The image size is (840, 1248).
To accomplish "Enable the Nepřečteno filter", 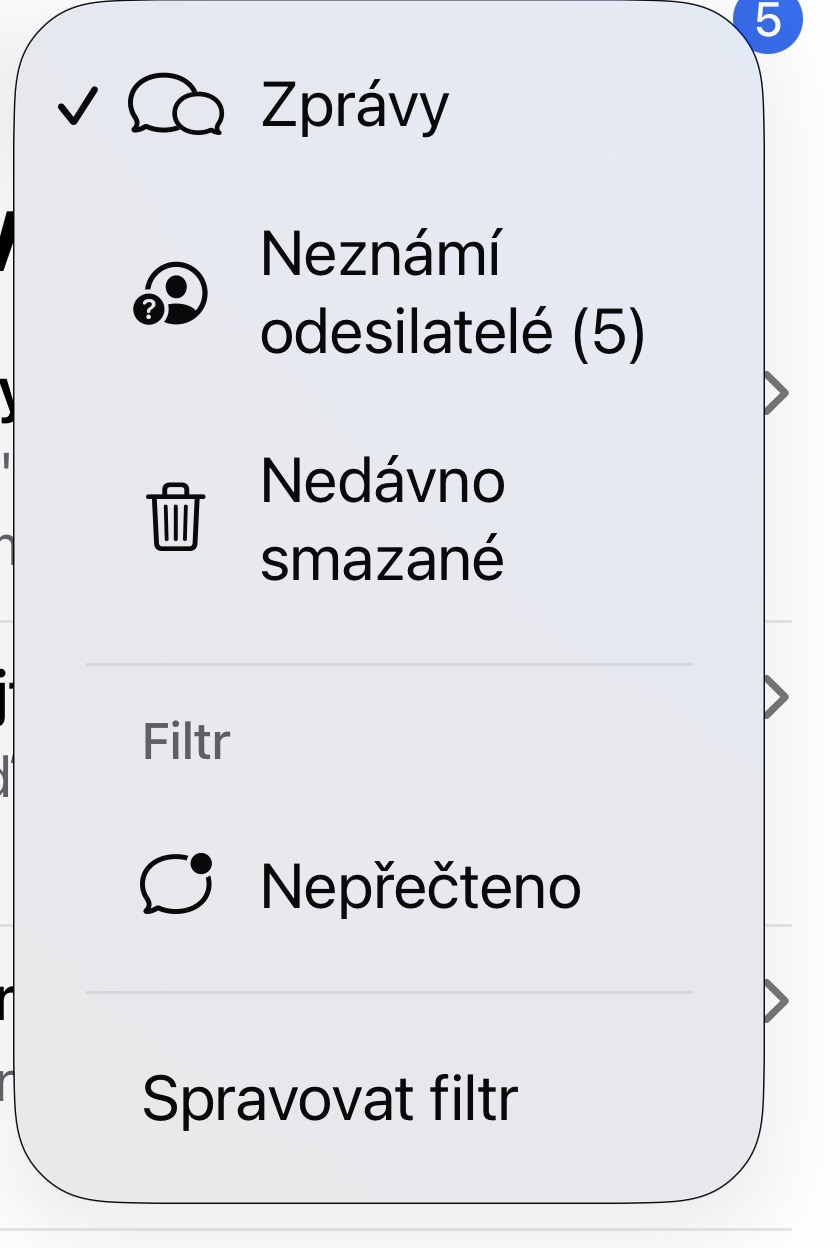I will (x=420, y=886).
